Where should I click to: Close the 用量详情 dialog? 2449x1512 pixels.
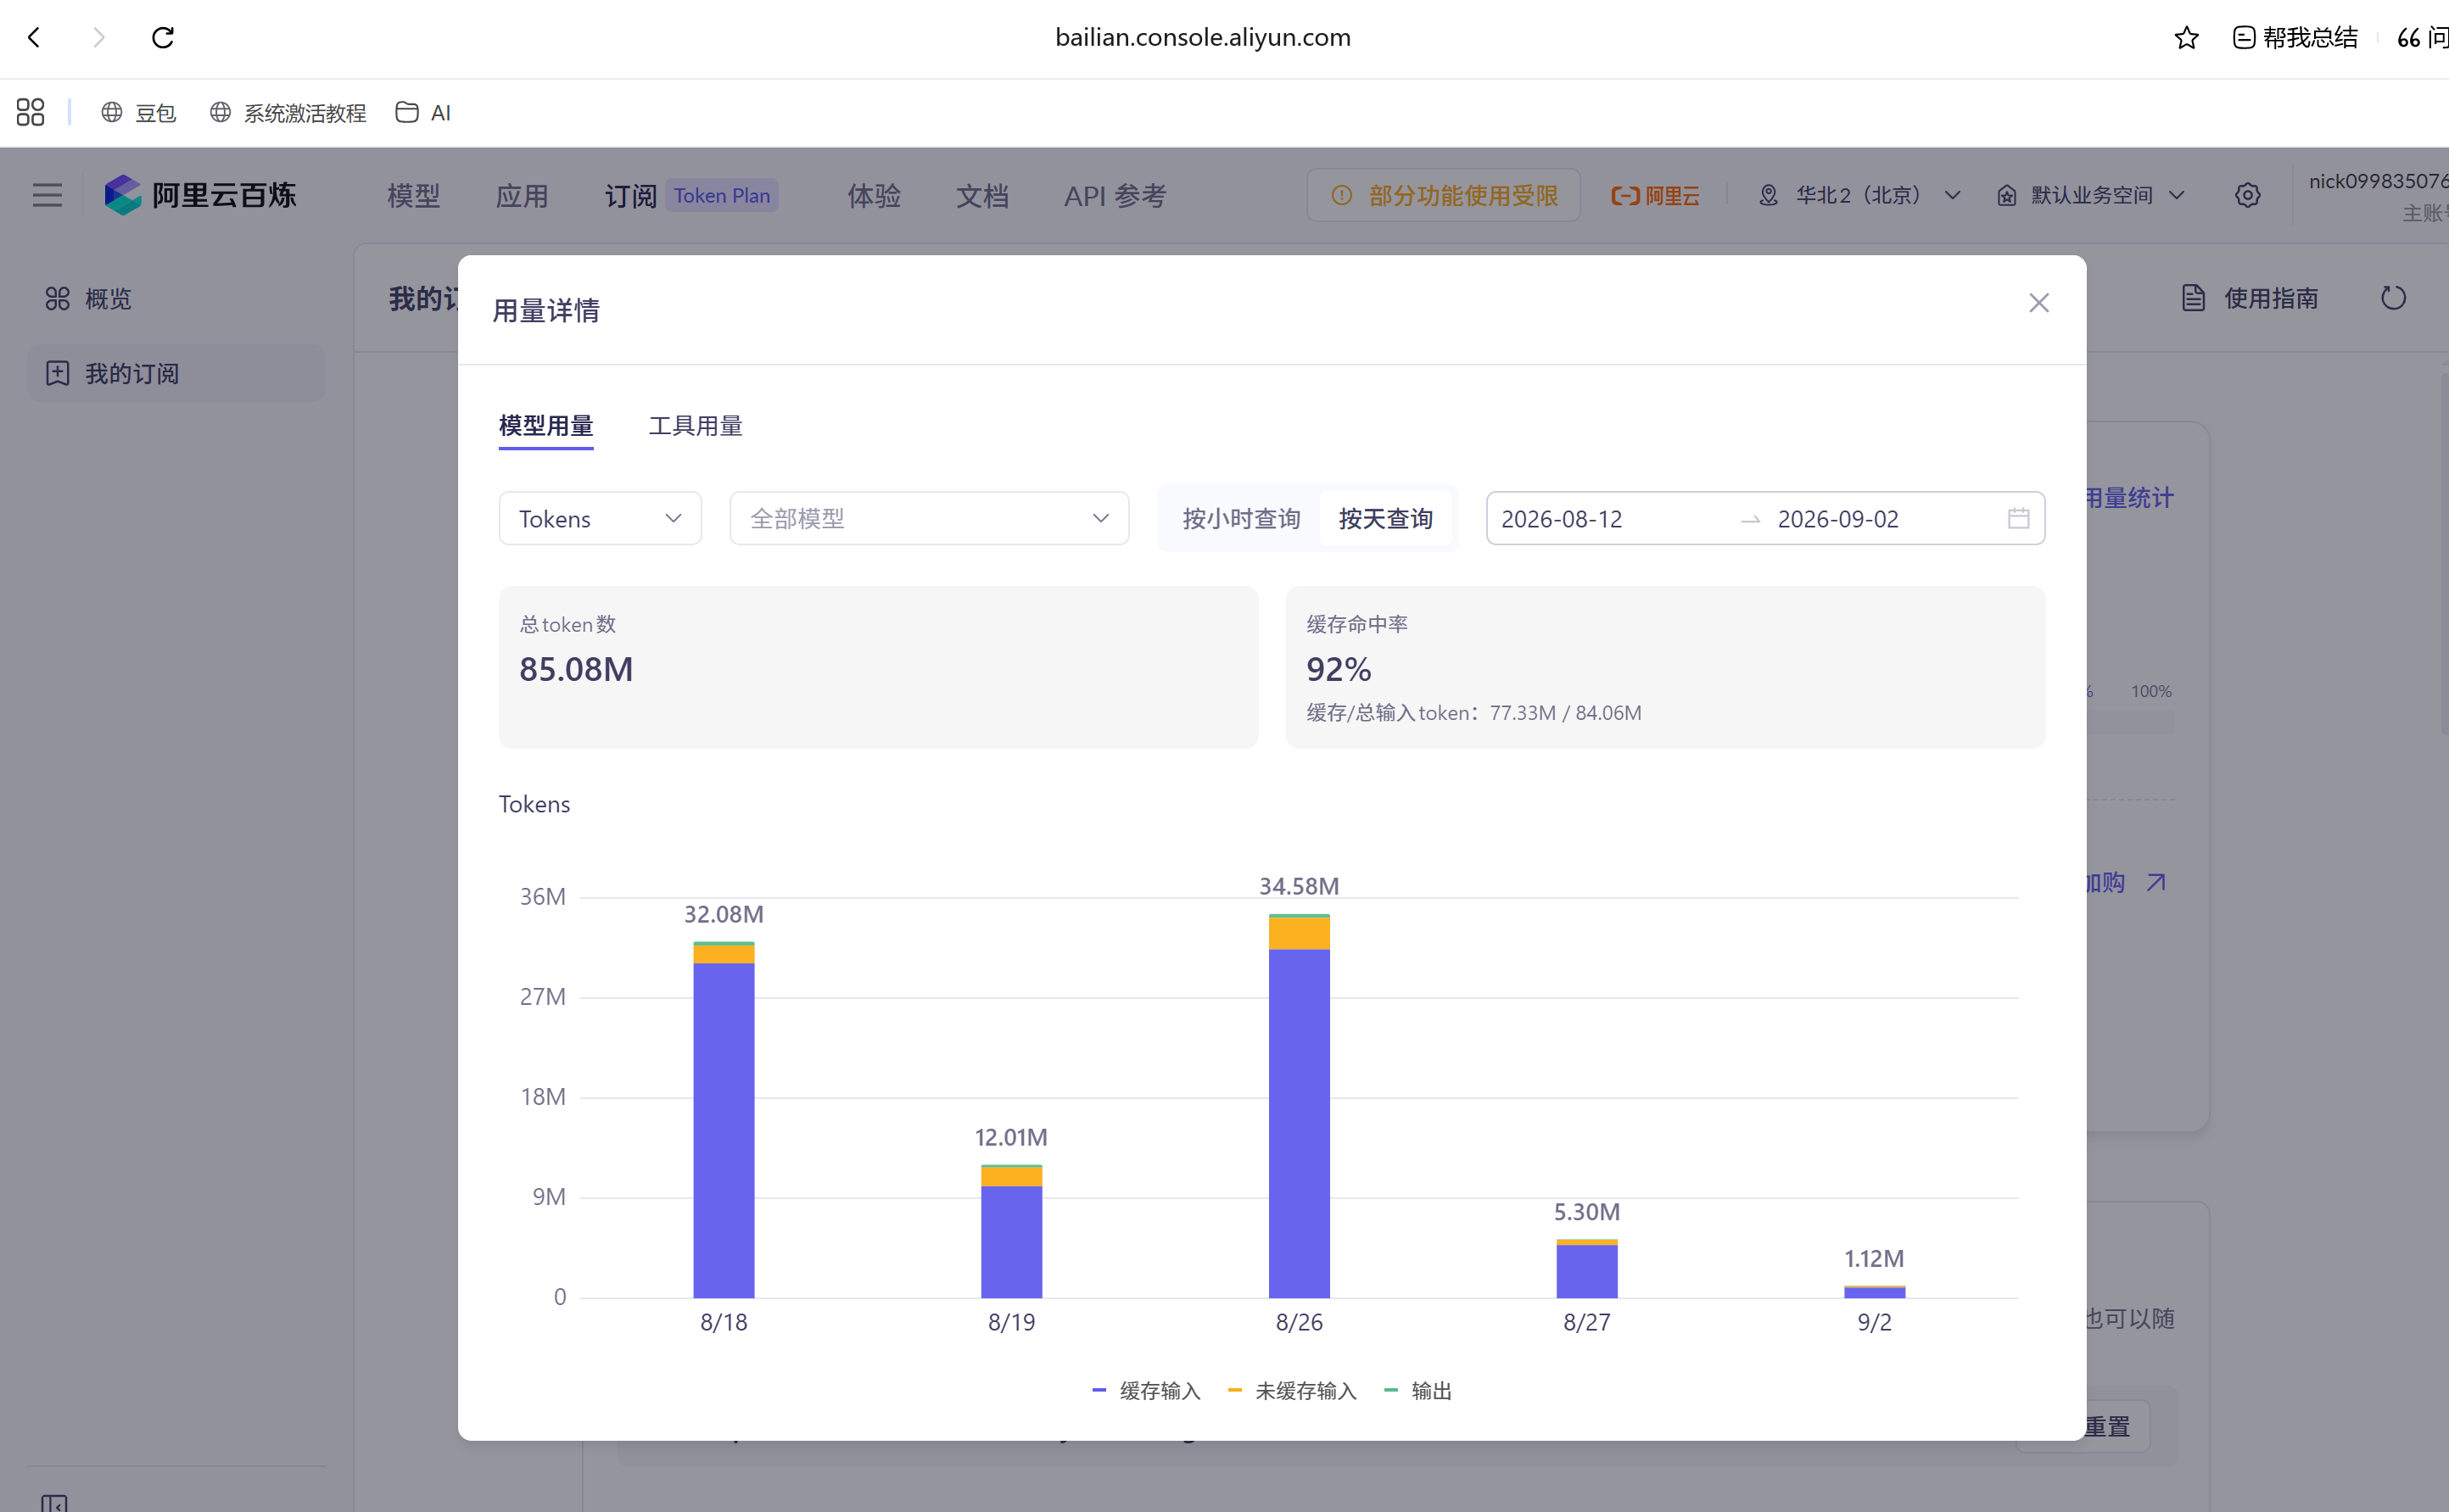click(2038, 303)
